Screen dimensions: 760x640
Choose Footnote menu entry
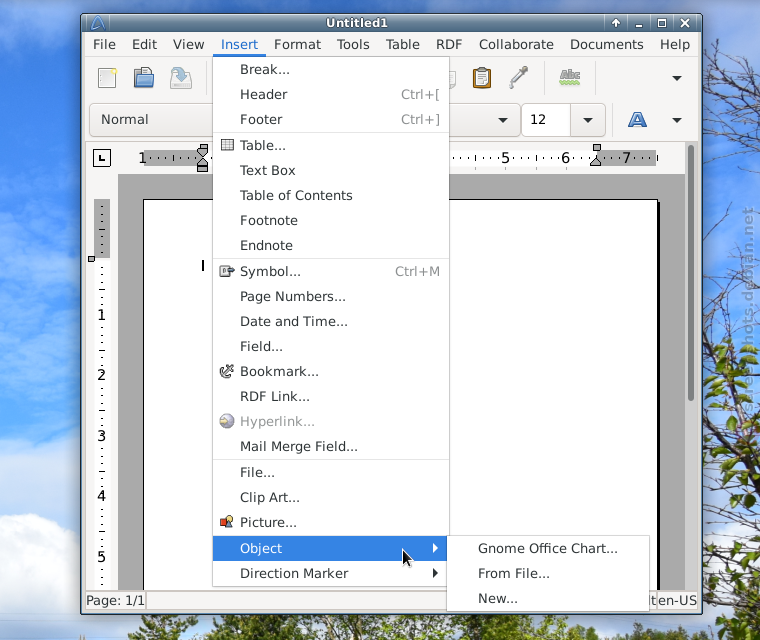[x=331, y=220]
